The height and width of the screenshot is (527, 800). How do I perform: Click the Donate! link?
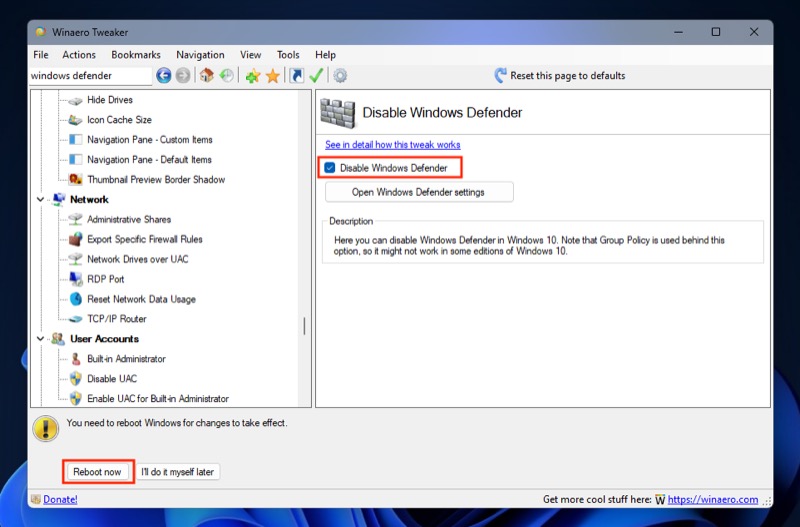tap(60, 499)
